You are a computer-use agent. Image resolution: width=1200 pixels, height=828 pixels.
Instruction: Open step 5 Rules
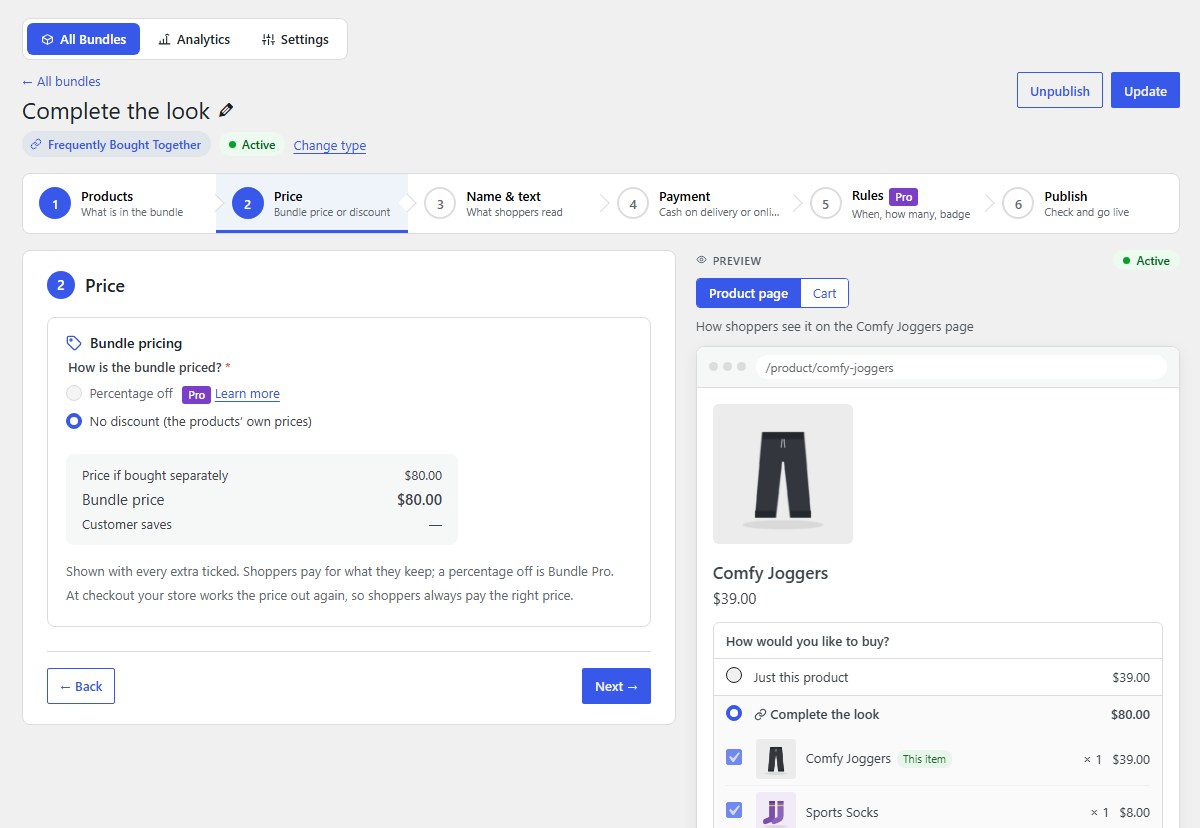[x=891, y=204]
